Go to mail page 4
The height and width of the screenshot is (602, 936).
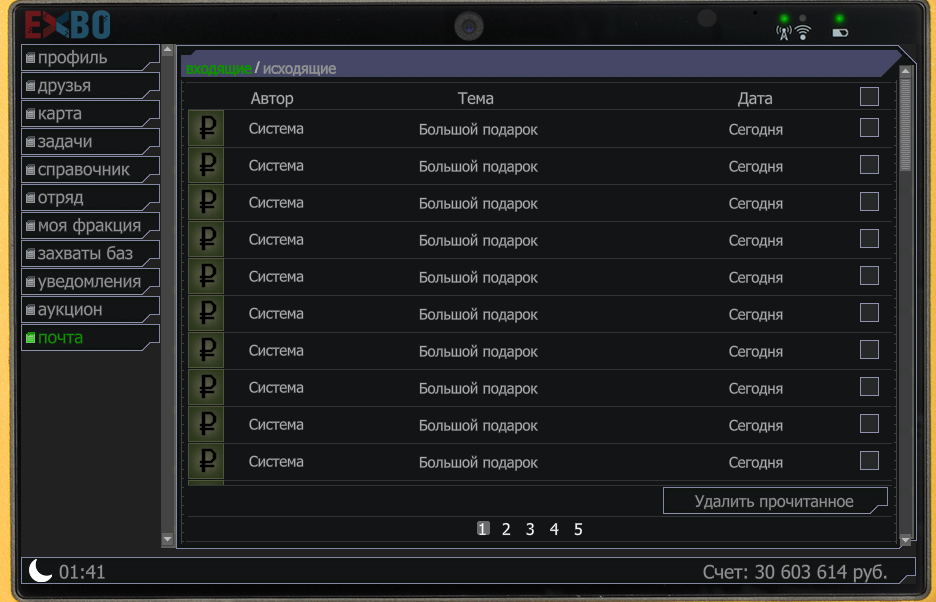click(554, 529)
